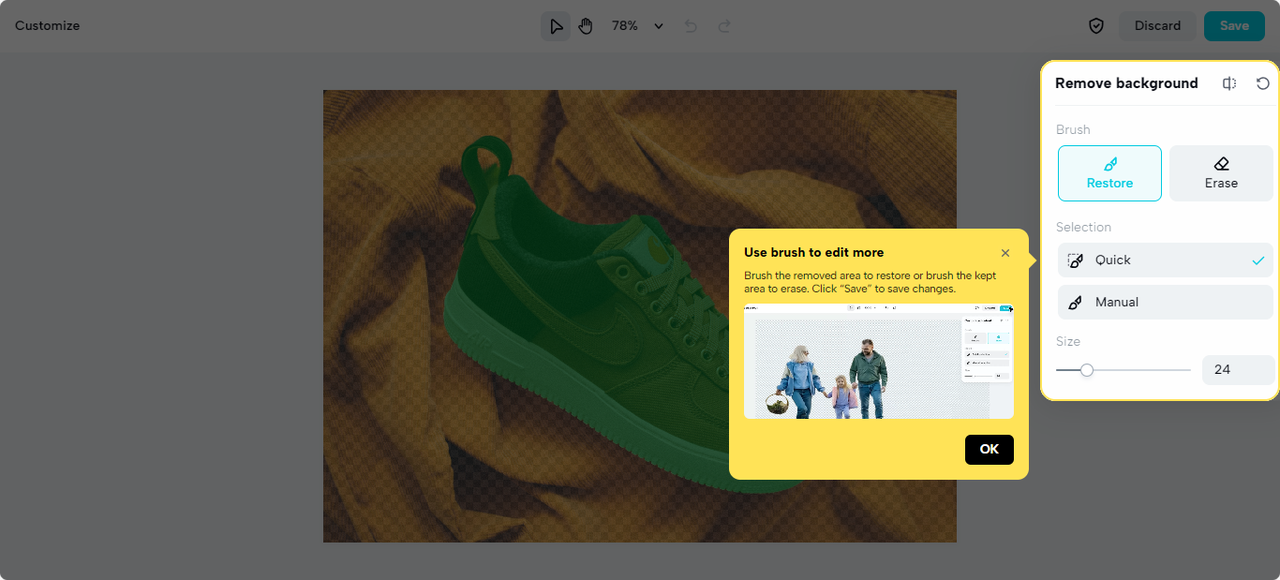Select the hand pan tool

[586, 26]
